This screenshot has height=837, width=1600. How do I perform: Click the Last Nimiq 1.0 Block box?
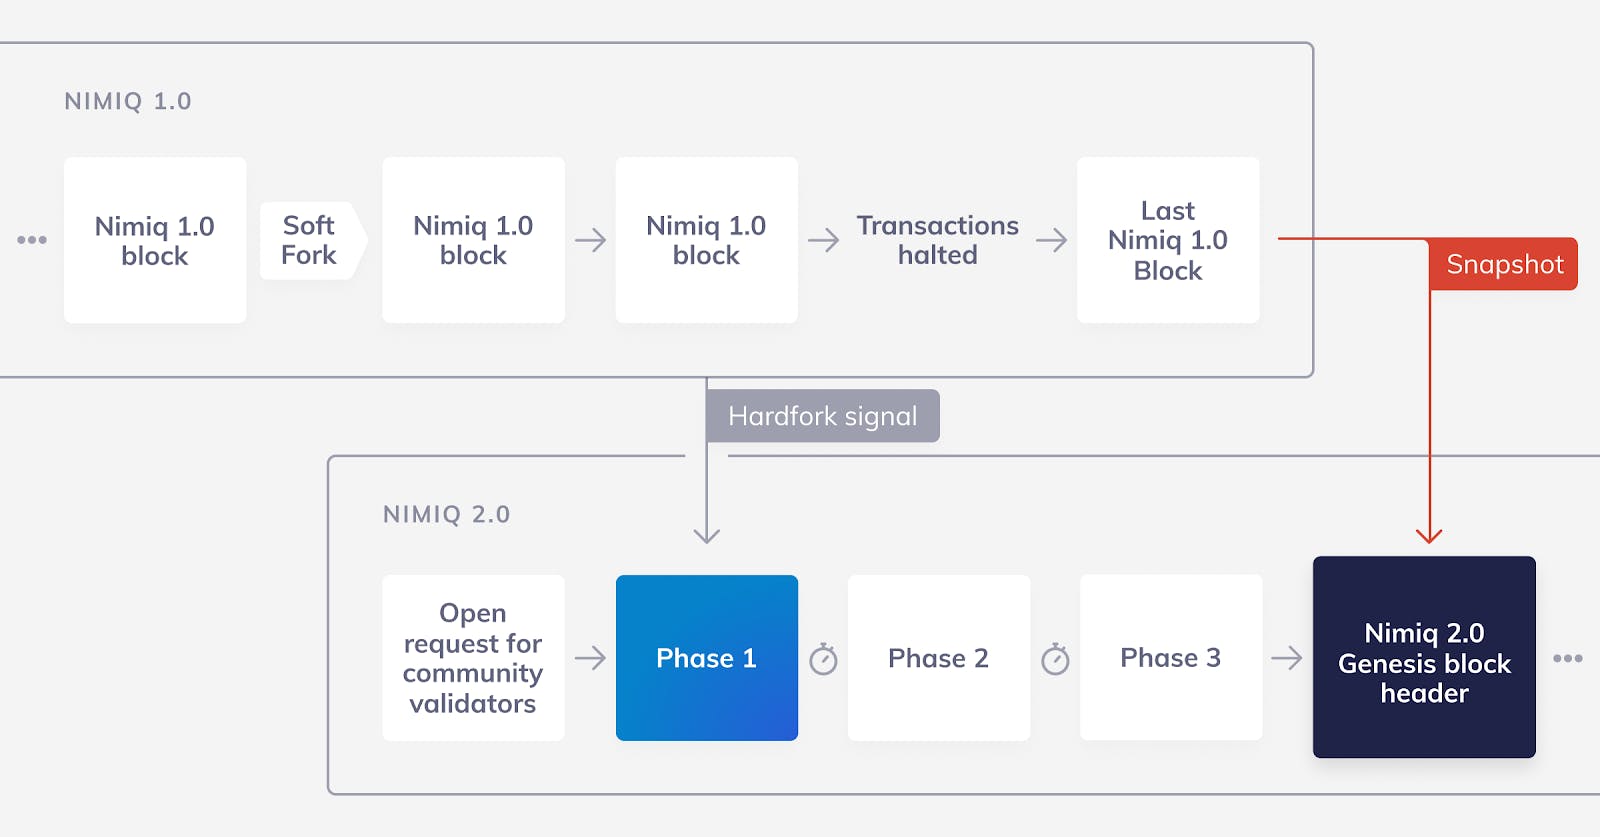pyautogui.click(x=1167, y=240)
